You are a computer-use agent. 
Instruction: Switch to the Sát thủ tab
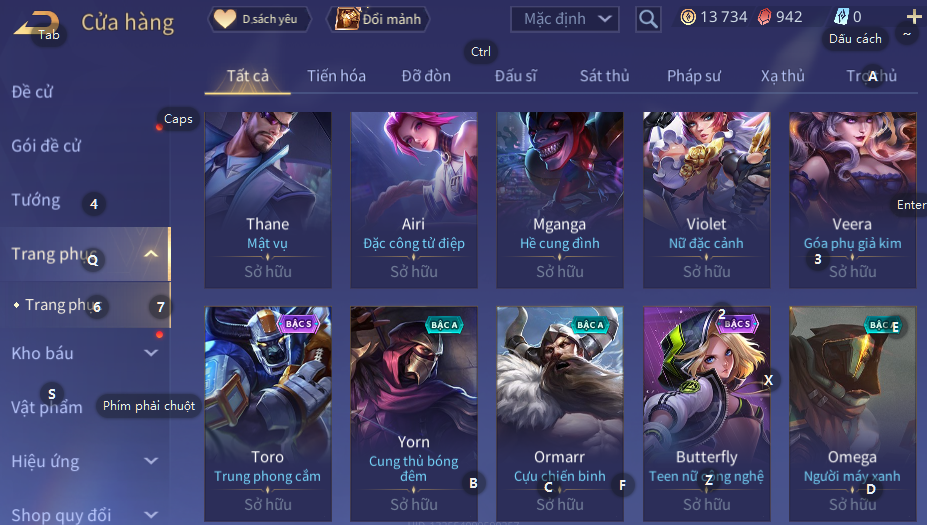[x=604, y=76]
